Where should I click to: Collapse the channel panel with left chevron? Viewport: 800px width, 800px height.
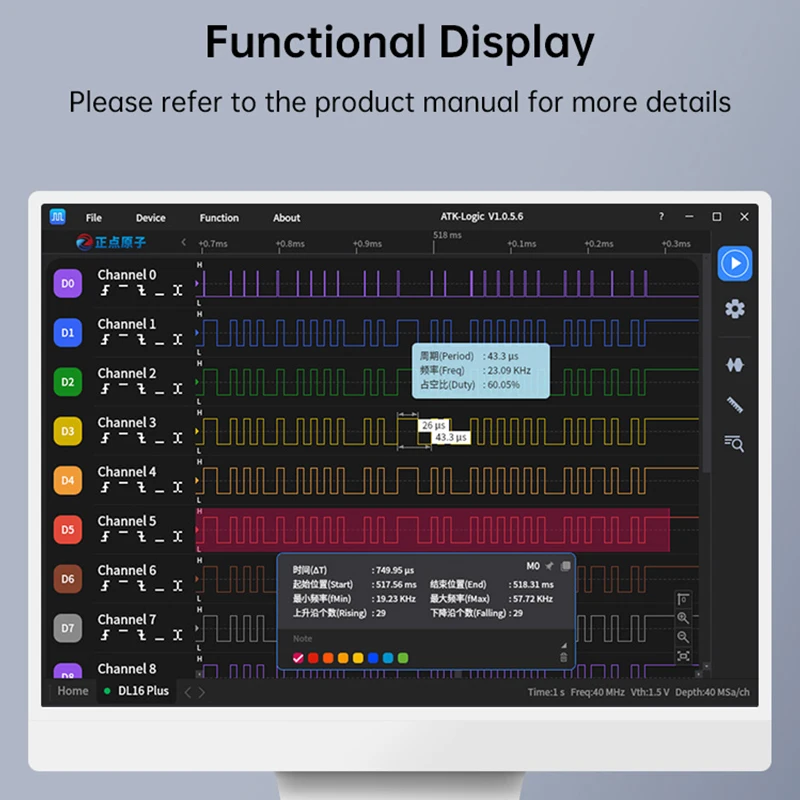click(x=184, y=242)
